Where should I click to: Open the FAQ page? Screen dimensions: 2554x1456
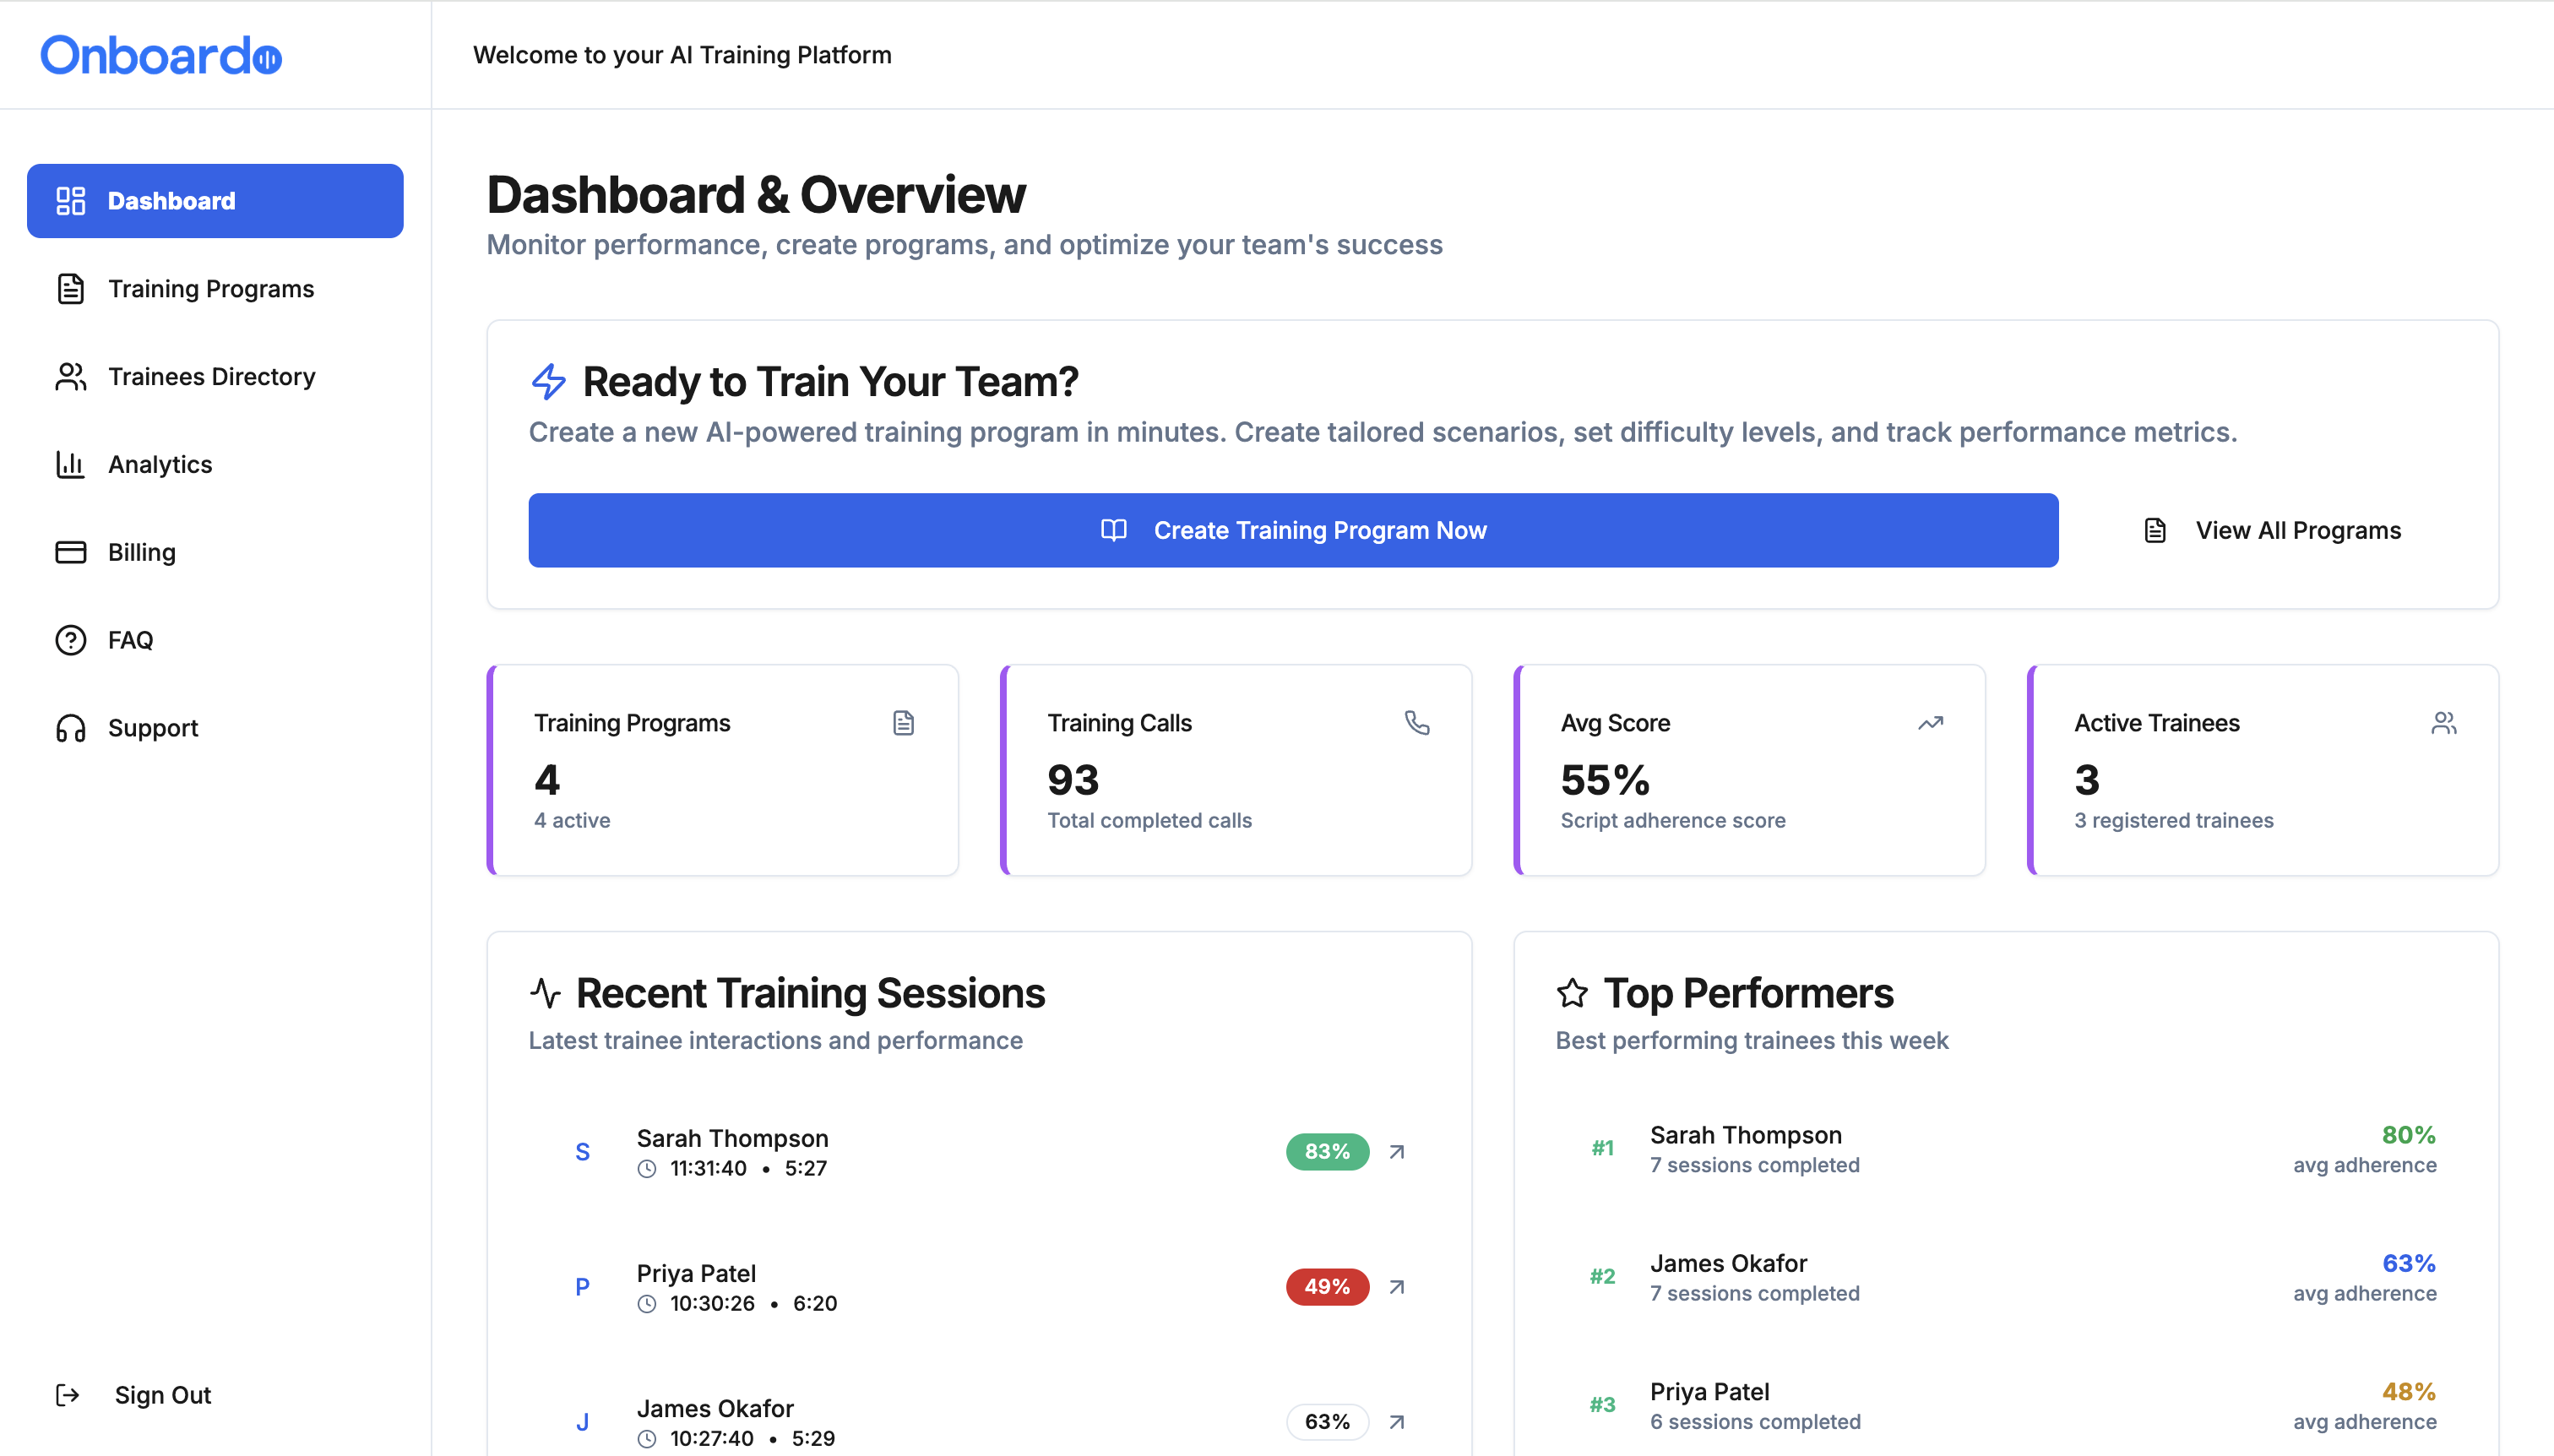coord(215,640)
